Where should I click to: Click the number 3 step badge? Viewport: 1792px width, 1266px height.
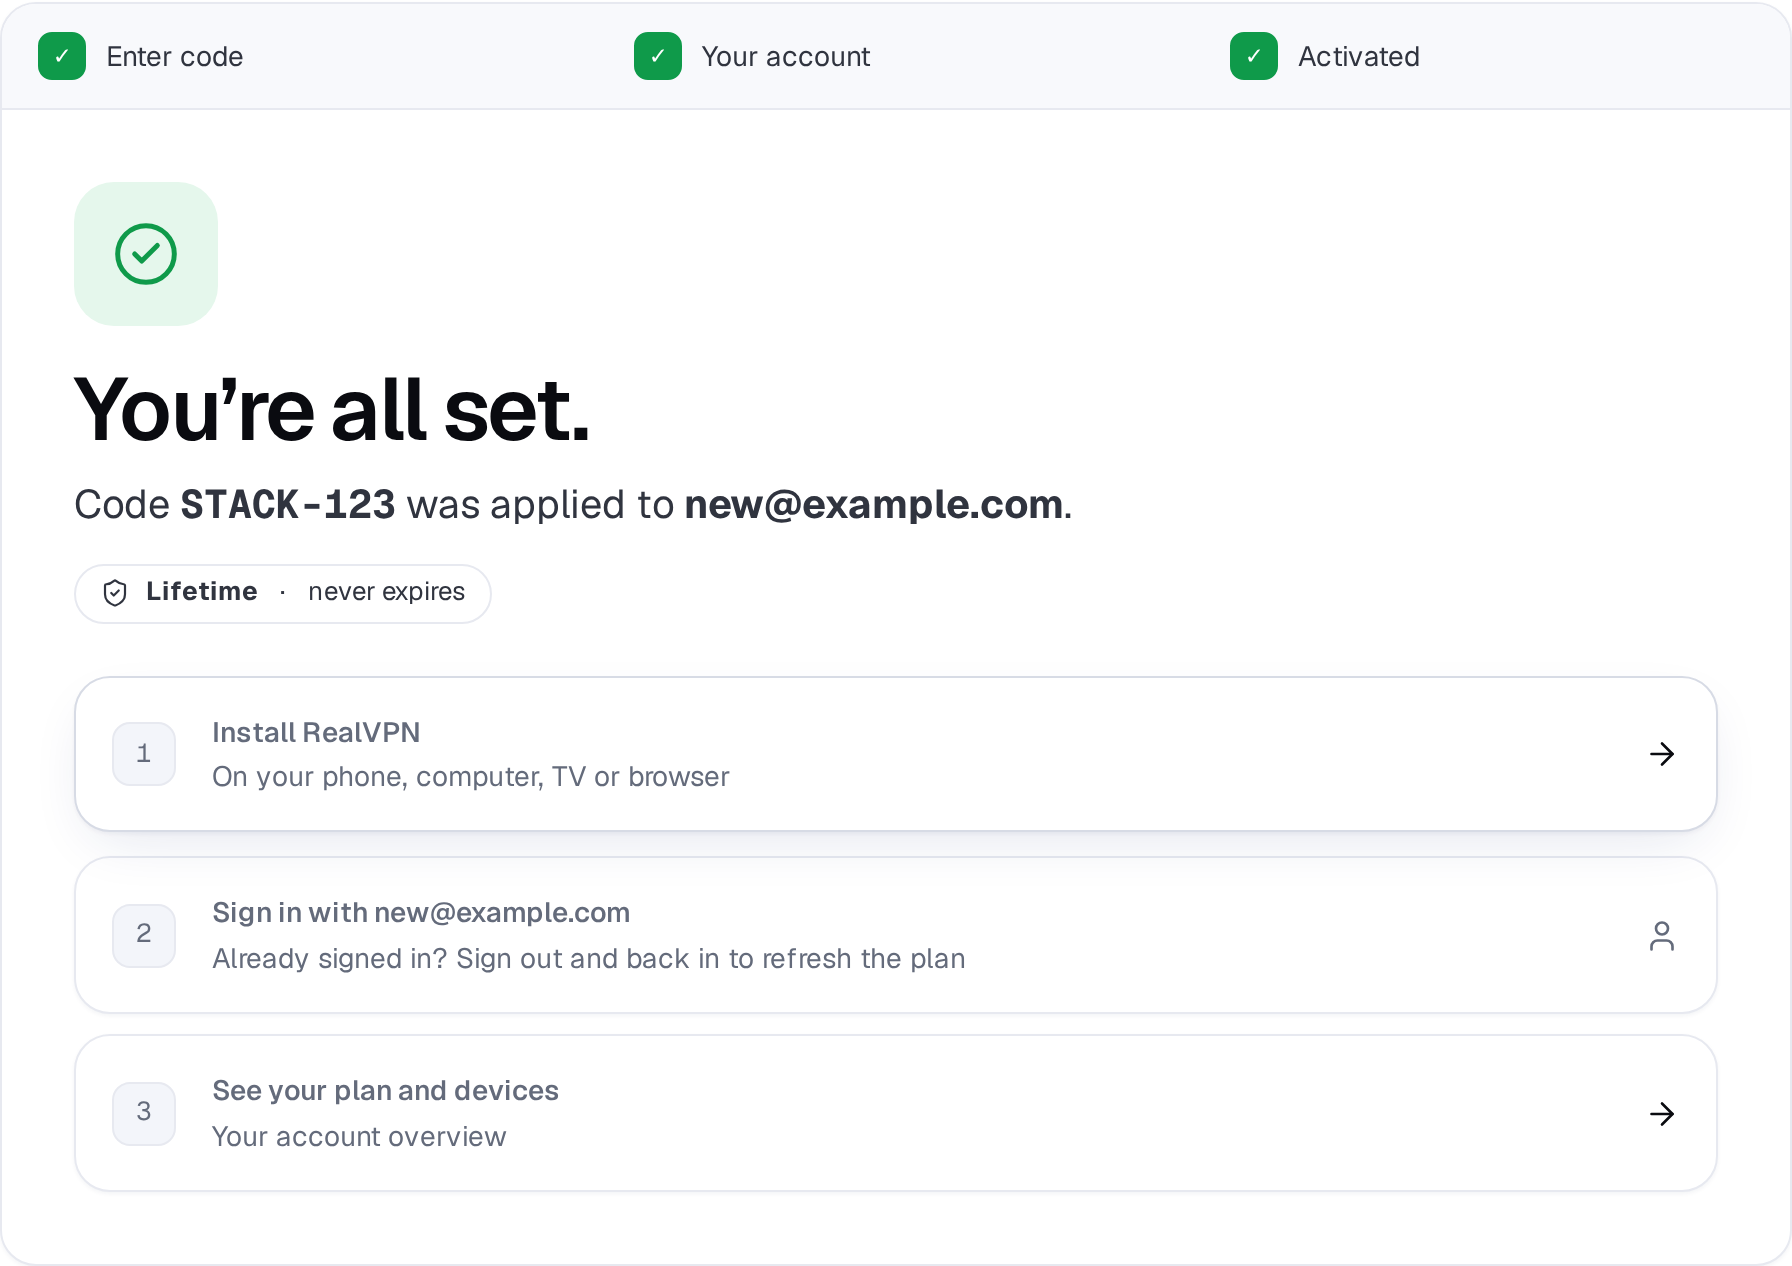coord(144,1114)
